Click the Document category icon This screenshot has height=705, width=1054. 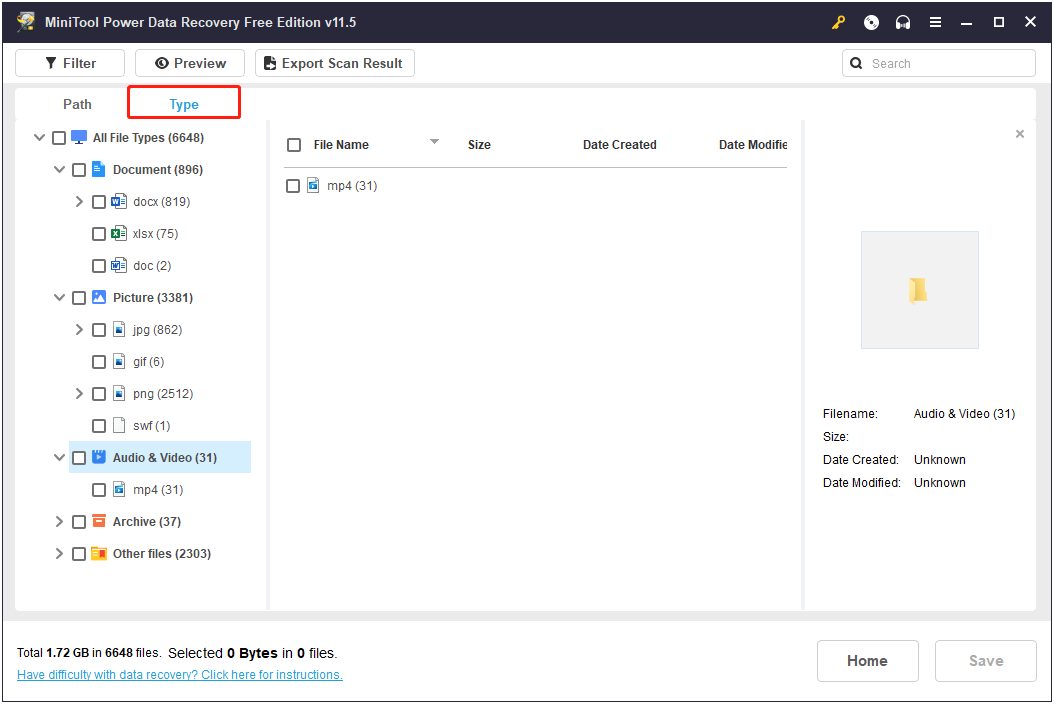pyautogui.click(x=99, y=169)
